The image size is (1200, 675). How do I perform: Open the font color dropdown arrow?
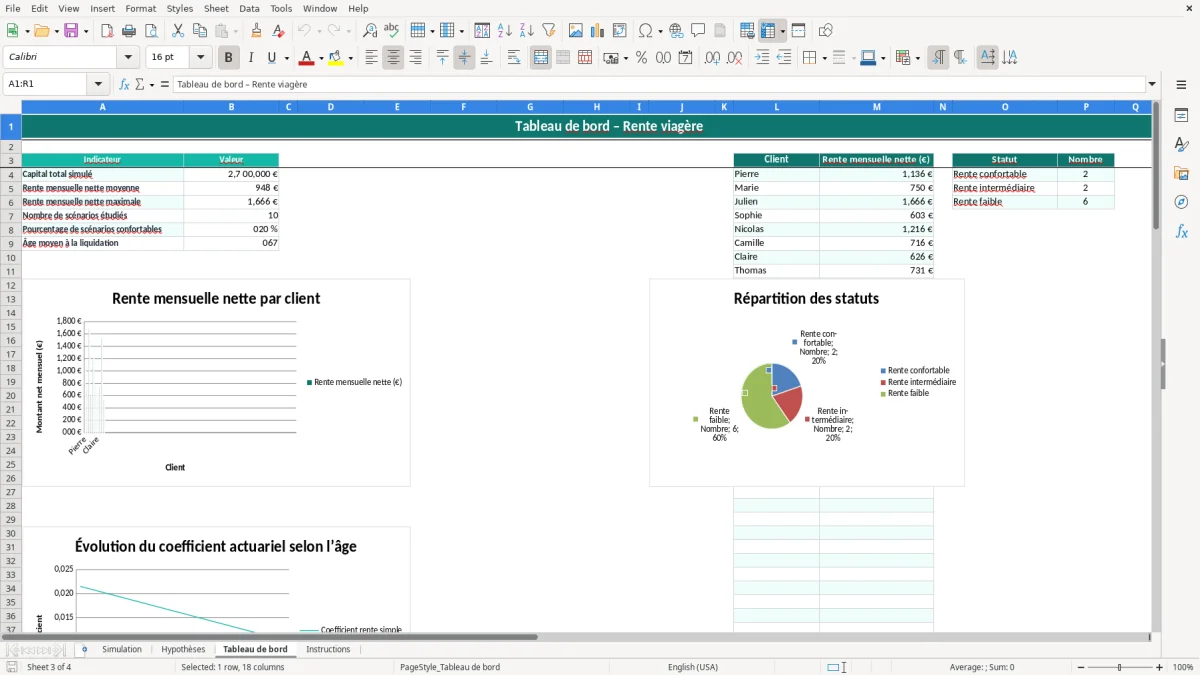(x=320, y=58)
